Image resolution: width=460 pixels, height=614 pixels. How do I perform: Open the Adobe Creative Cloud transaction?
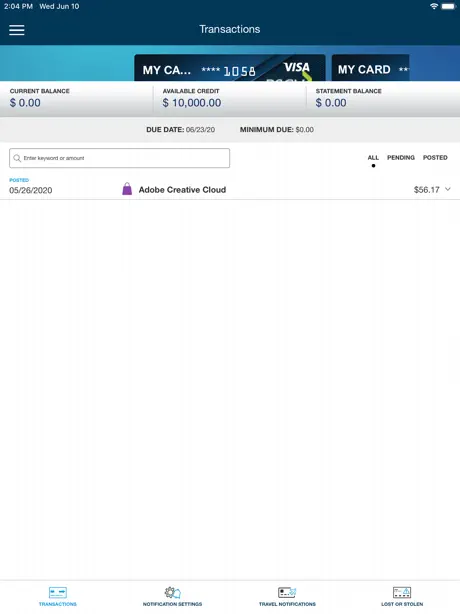tap(230, 190)
